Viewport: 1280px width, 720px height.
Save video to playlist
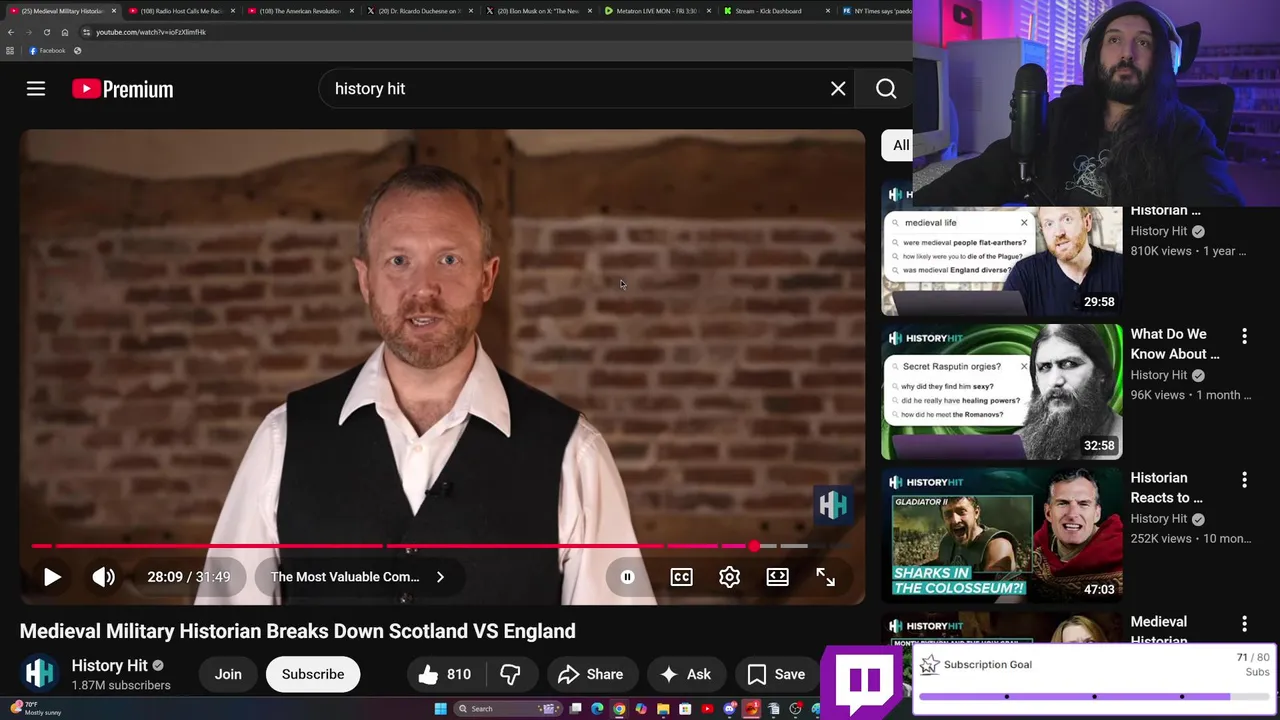(x=776, y=674)
